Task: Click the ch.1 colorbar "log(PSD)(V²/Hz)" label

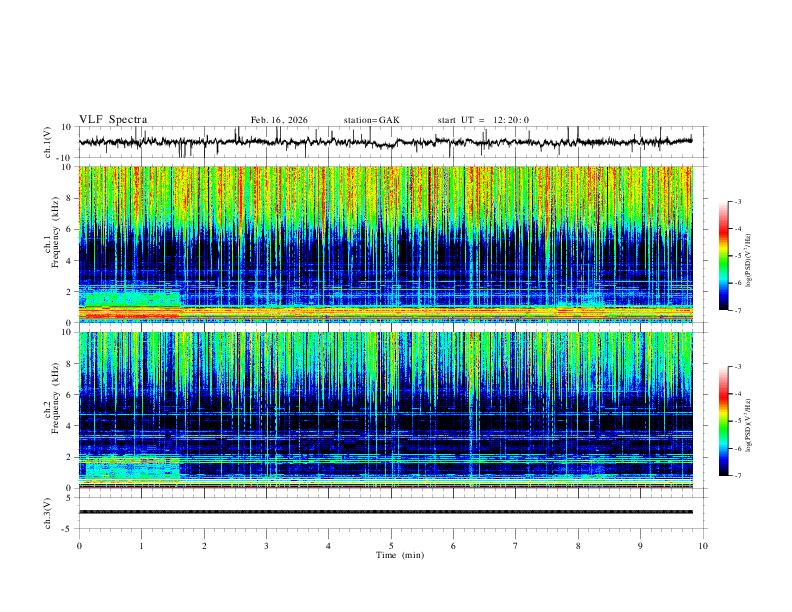Action: (x=749, y=261)
